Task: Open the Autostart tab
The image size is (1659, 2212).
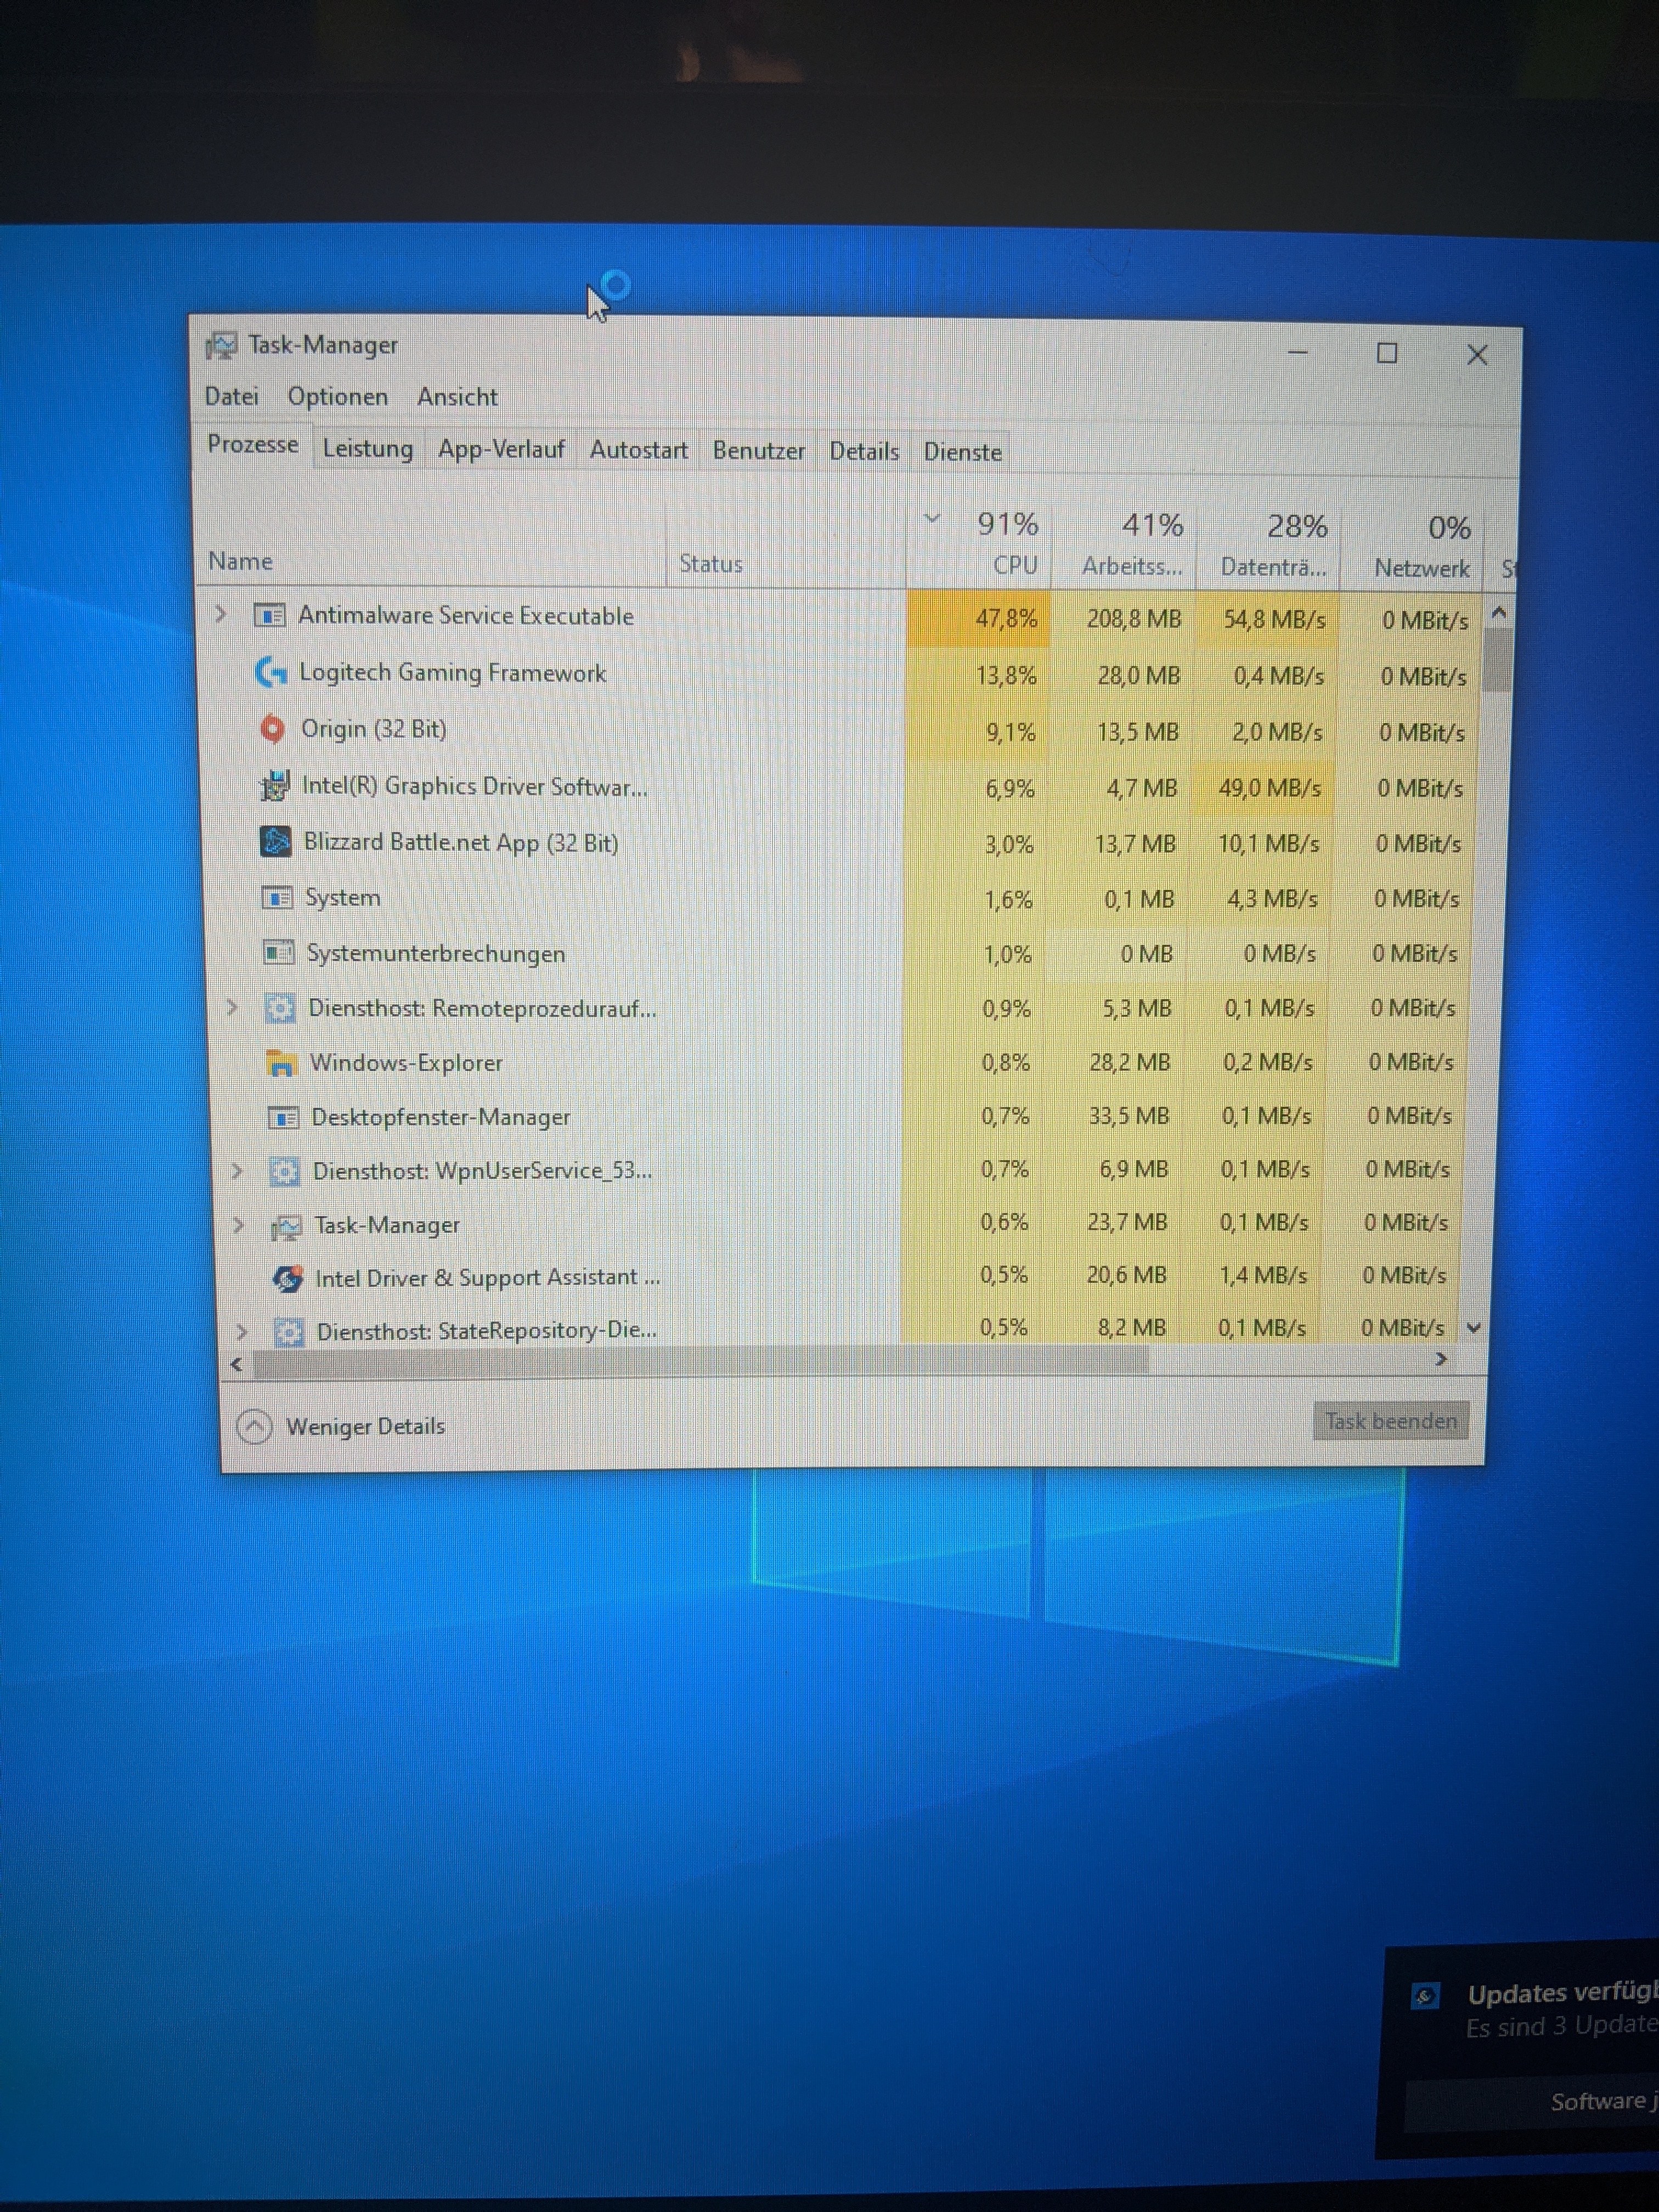Action: click(638, 450)
